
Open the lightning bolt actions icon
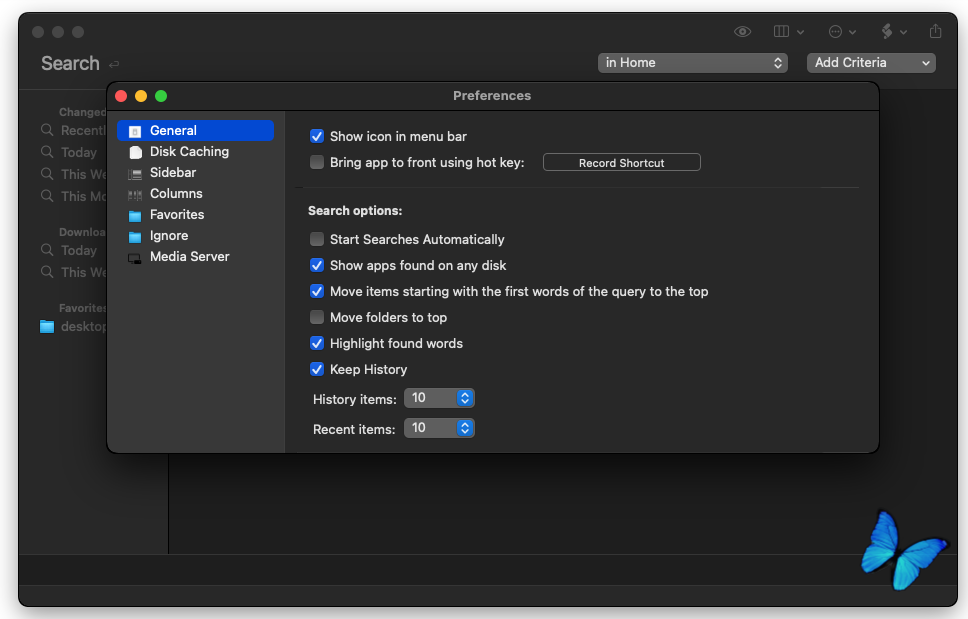point(886,32)
